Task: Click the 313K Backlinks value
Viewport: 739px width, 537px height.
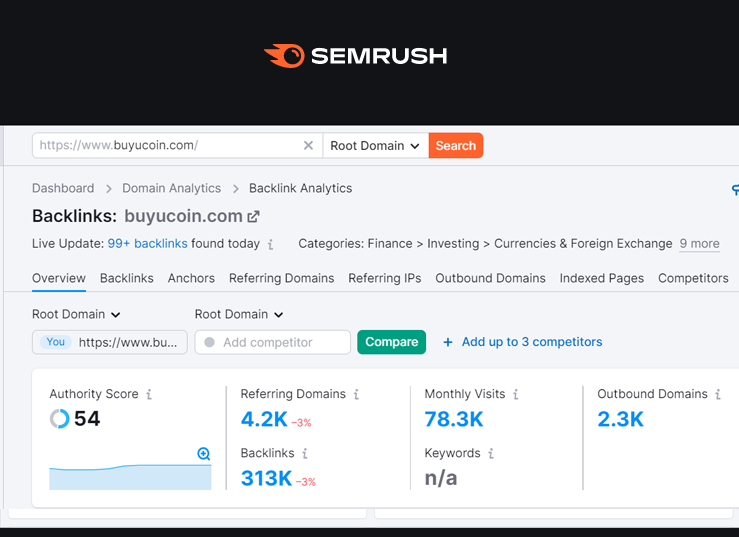Action: point(266,478)
